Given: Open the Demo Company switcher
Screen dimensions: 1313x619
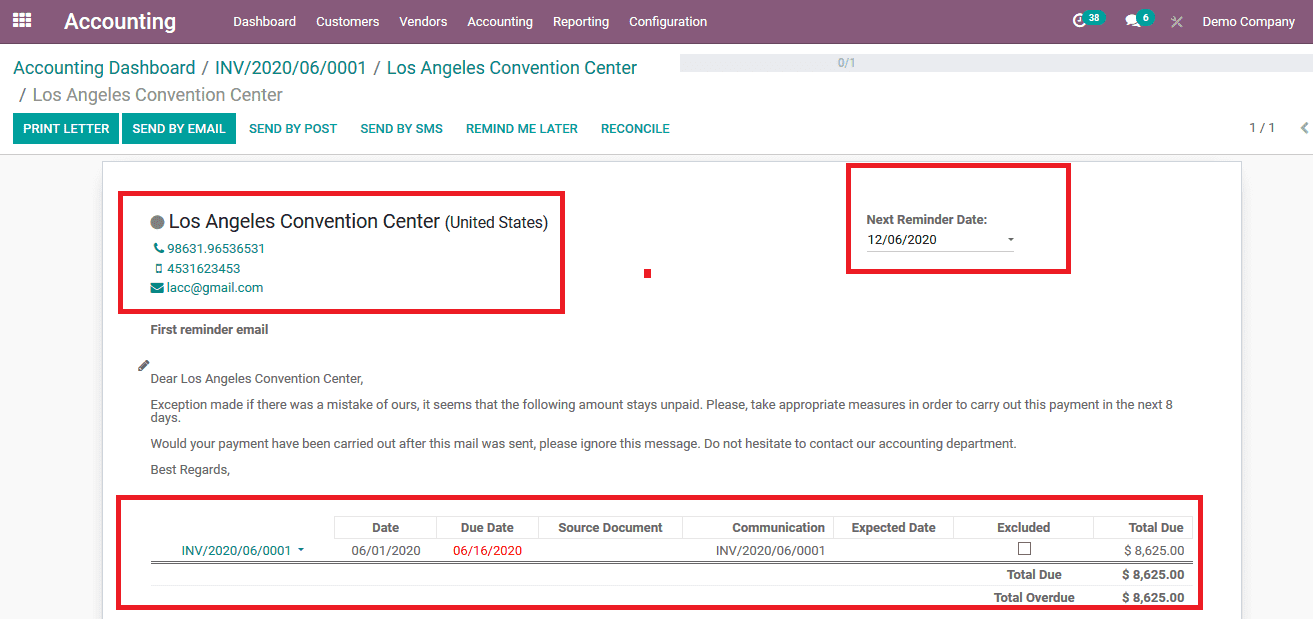Looking at the screenshot, I should point(1248,21).
